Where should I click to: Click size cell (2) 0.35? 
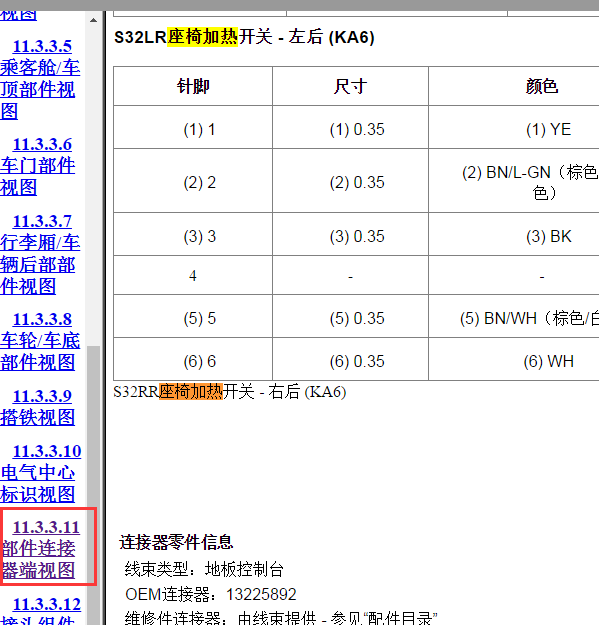pyautogui.click(x=350, y=181)
